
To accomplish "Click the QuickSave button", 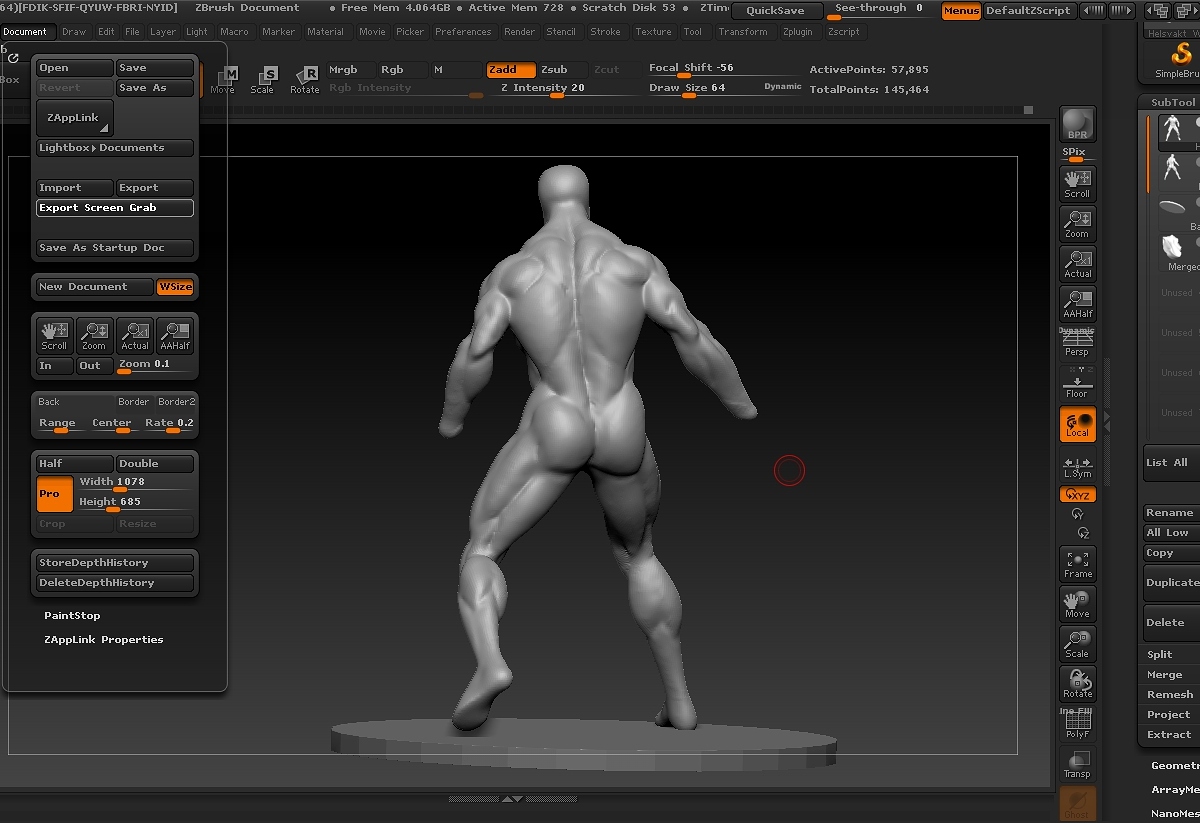I will [x=776, y=11].
